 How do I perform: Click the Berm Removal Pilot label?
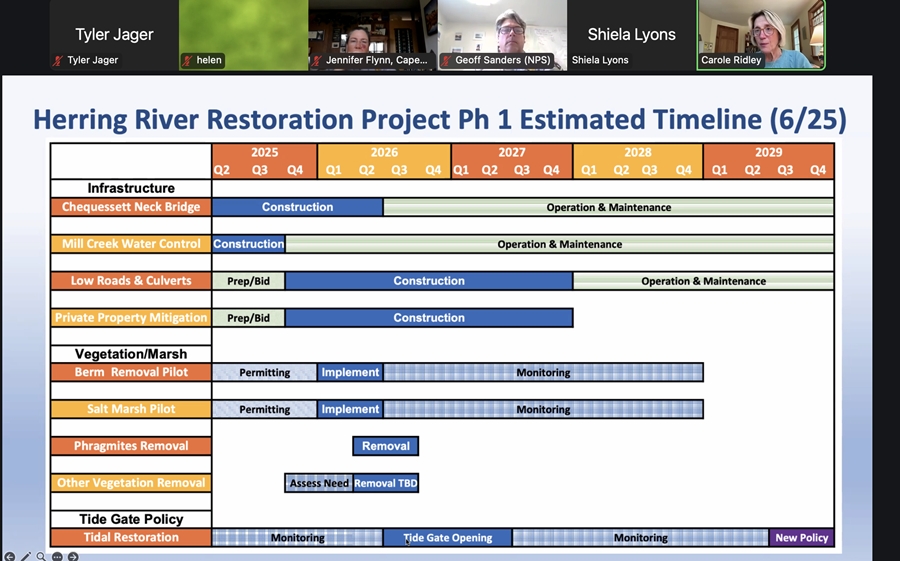[x=131, y=372]
